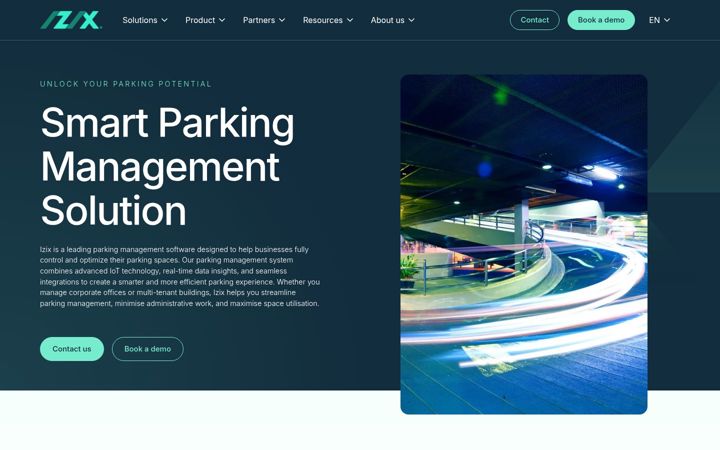Expand the chevron beside Resources

[x=350, y=20]
